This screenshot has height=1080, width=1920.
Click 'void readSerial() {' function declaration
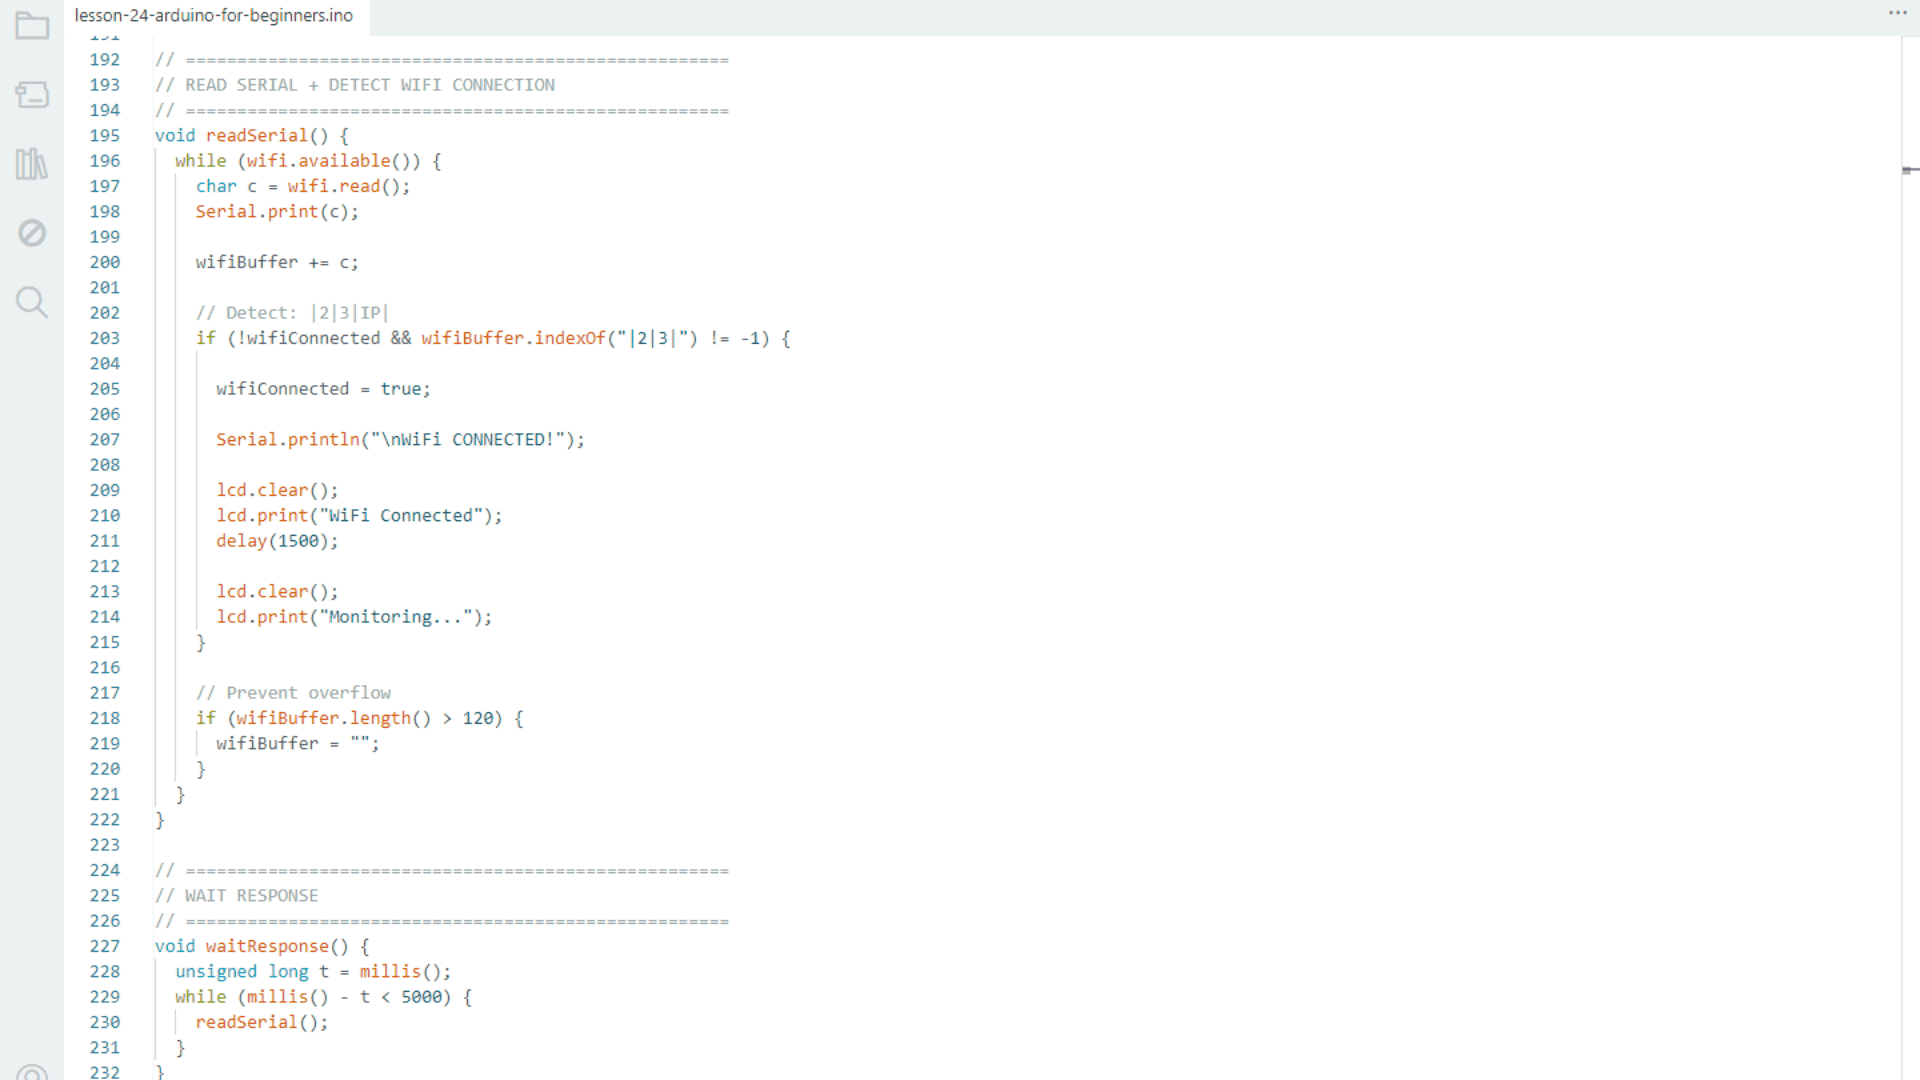252,136
